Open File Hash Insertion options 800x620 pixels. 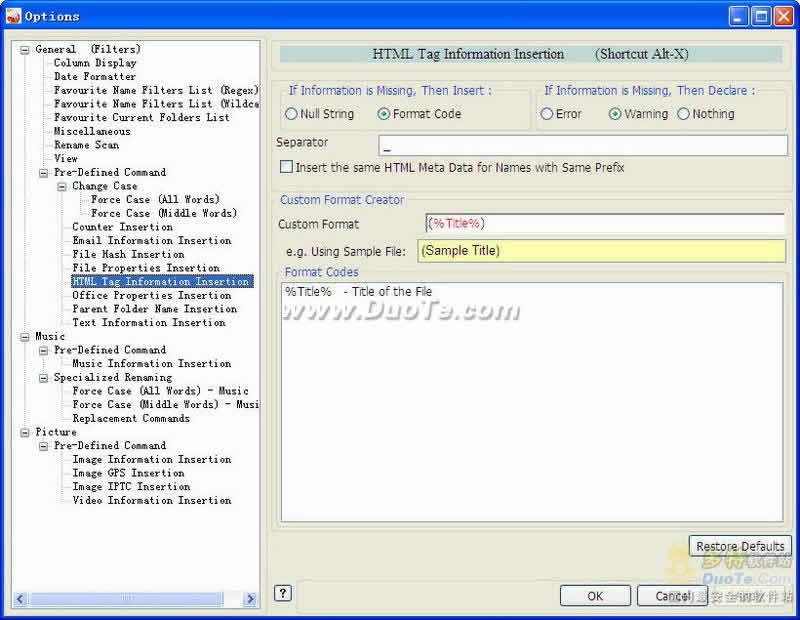coord(128,254)
